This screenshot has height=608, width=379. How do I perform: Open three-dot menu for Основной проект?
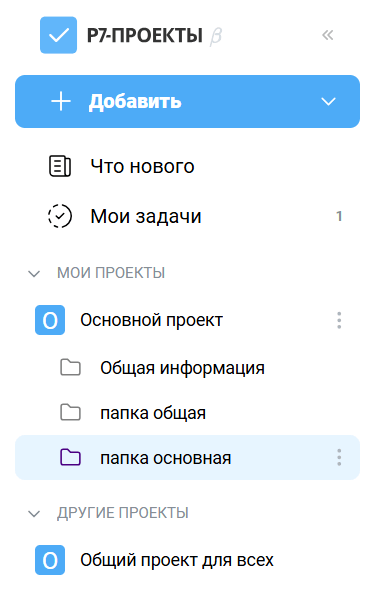pos(339,320)
